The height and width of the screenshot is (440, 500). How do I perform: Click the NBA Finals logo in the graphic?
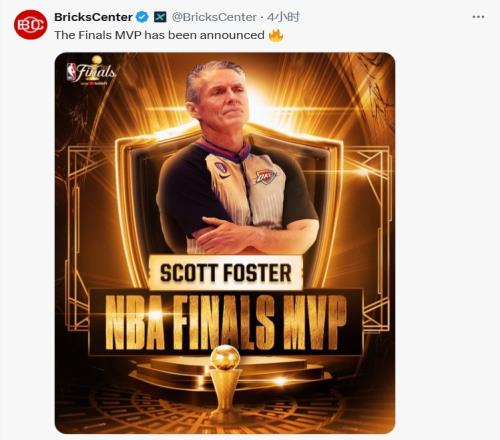click(x=91, y=71)
